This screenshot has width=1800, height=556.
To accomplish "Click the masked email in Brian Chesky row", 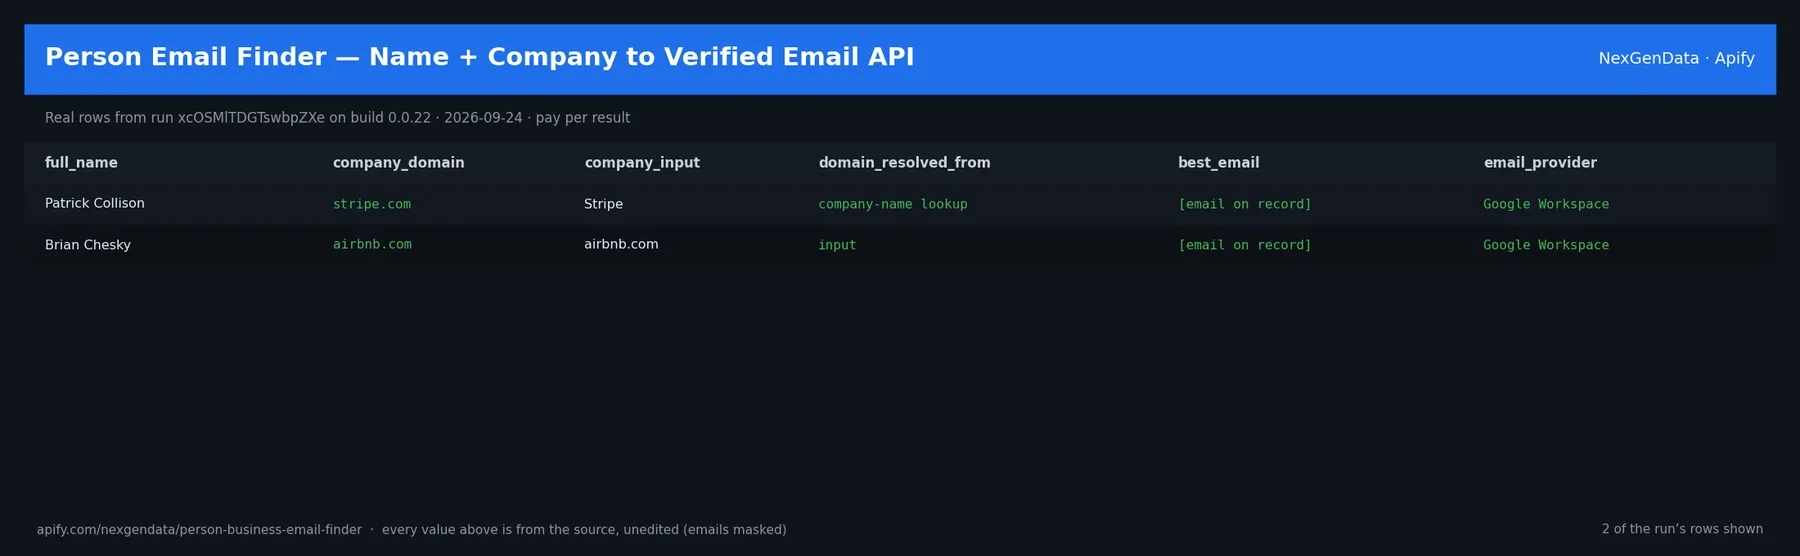I will coord(1245,245).
